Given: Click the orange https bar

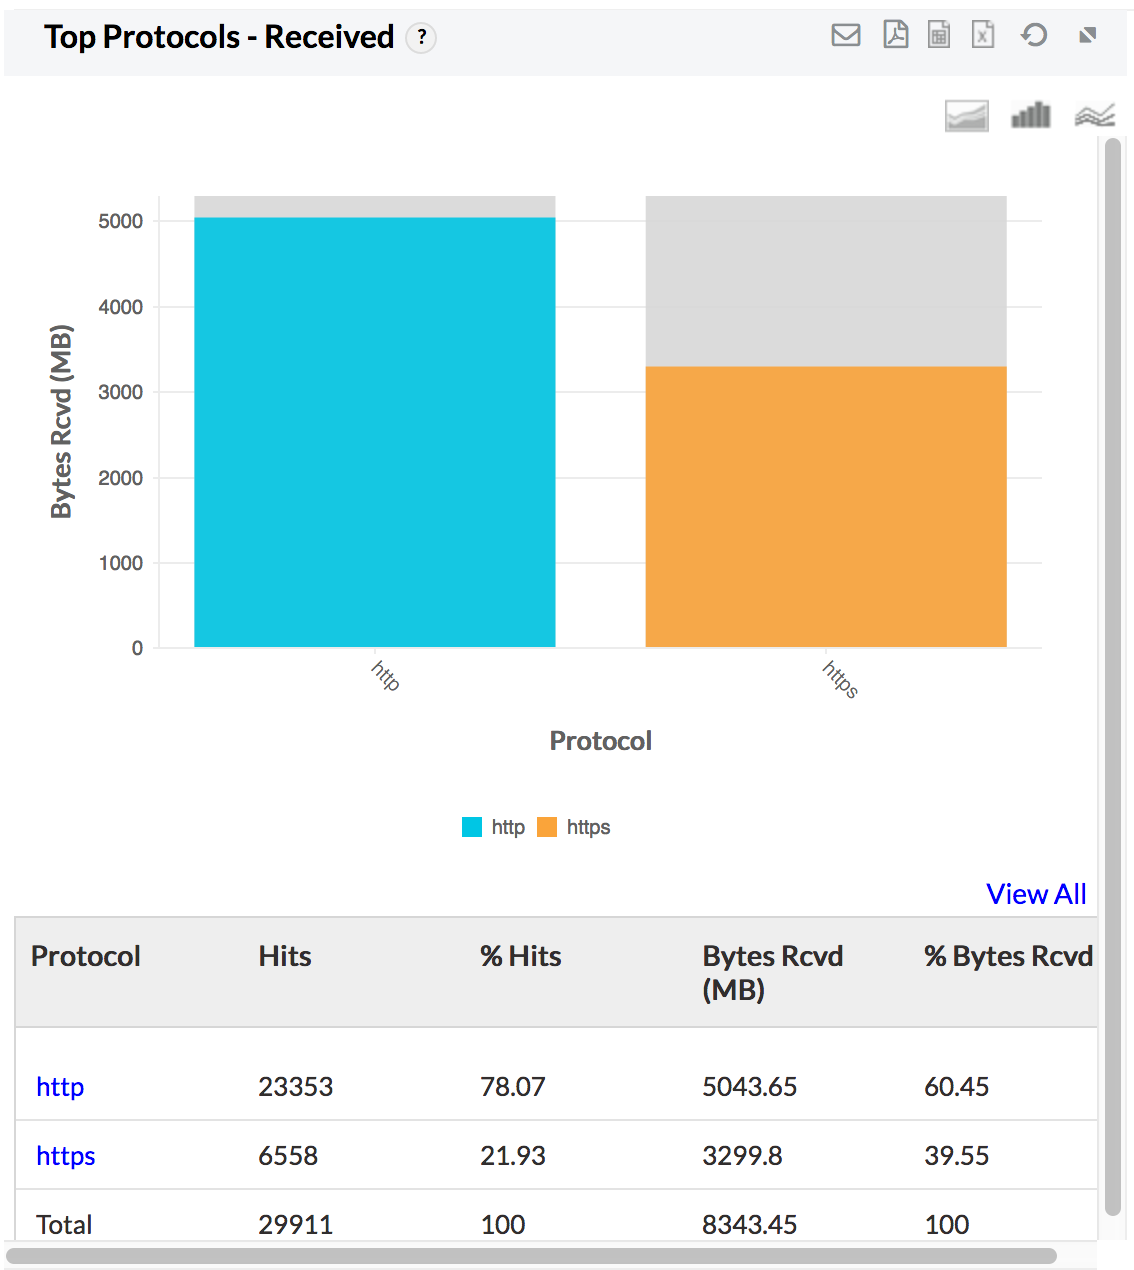Looking at the screenshot, I should click(x=825, y=506).
